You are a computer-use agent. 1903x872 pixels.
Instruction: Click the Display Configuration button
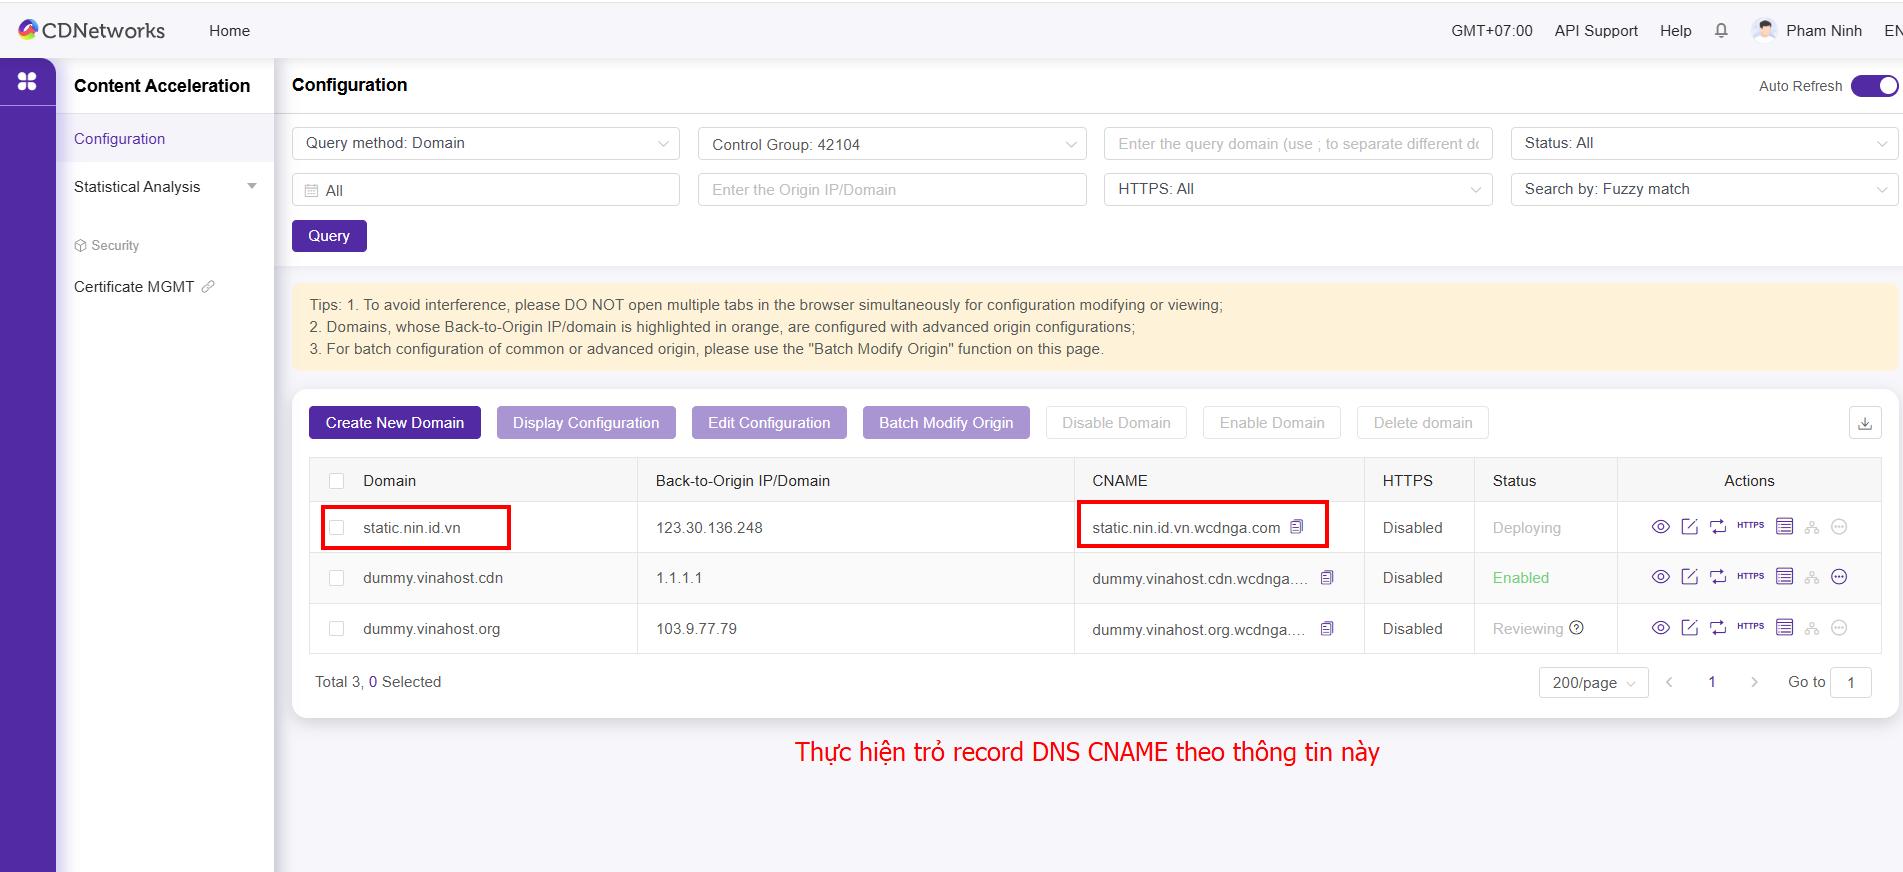(x=586, y=423)
